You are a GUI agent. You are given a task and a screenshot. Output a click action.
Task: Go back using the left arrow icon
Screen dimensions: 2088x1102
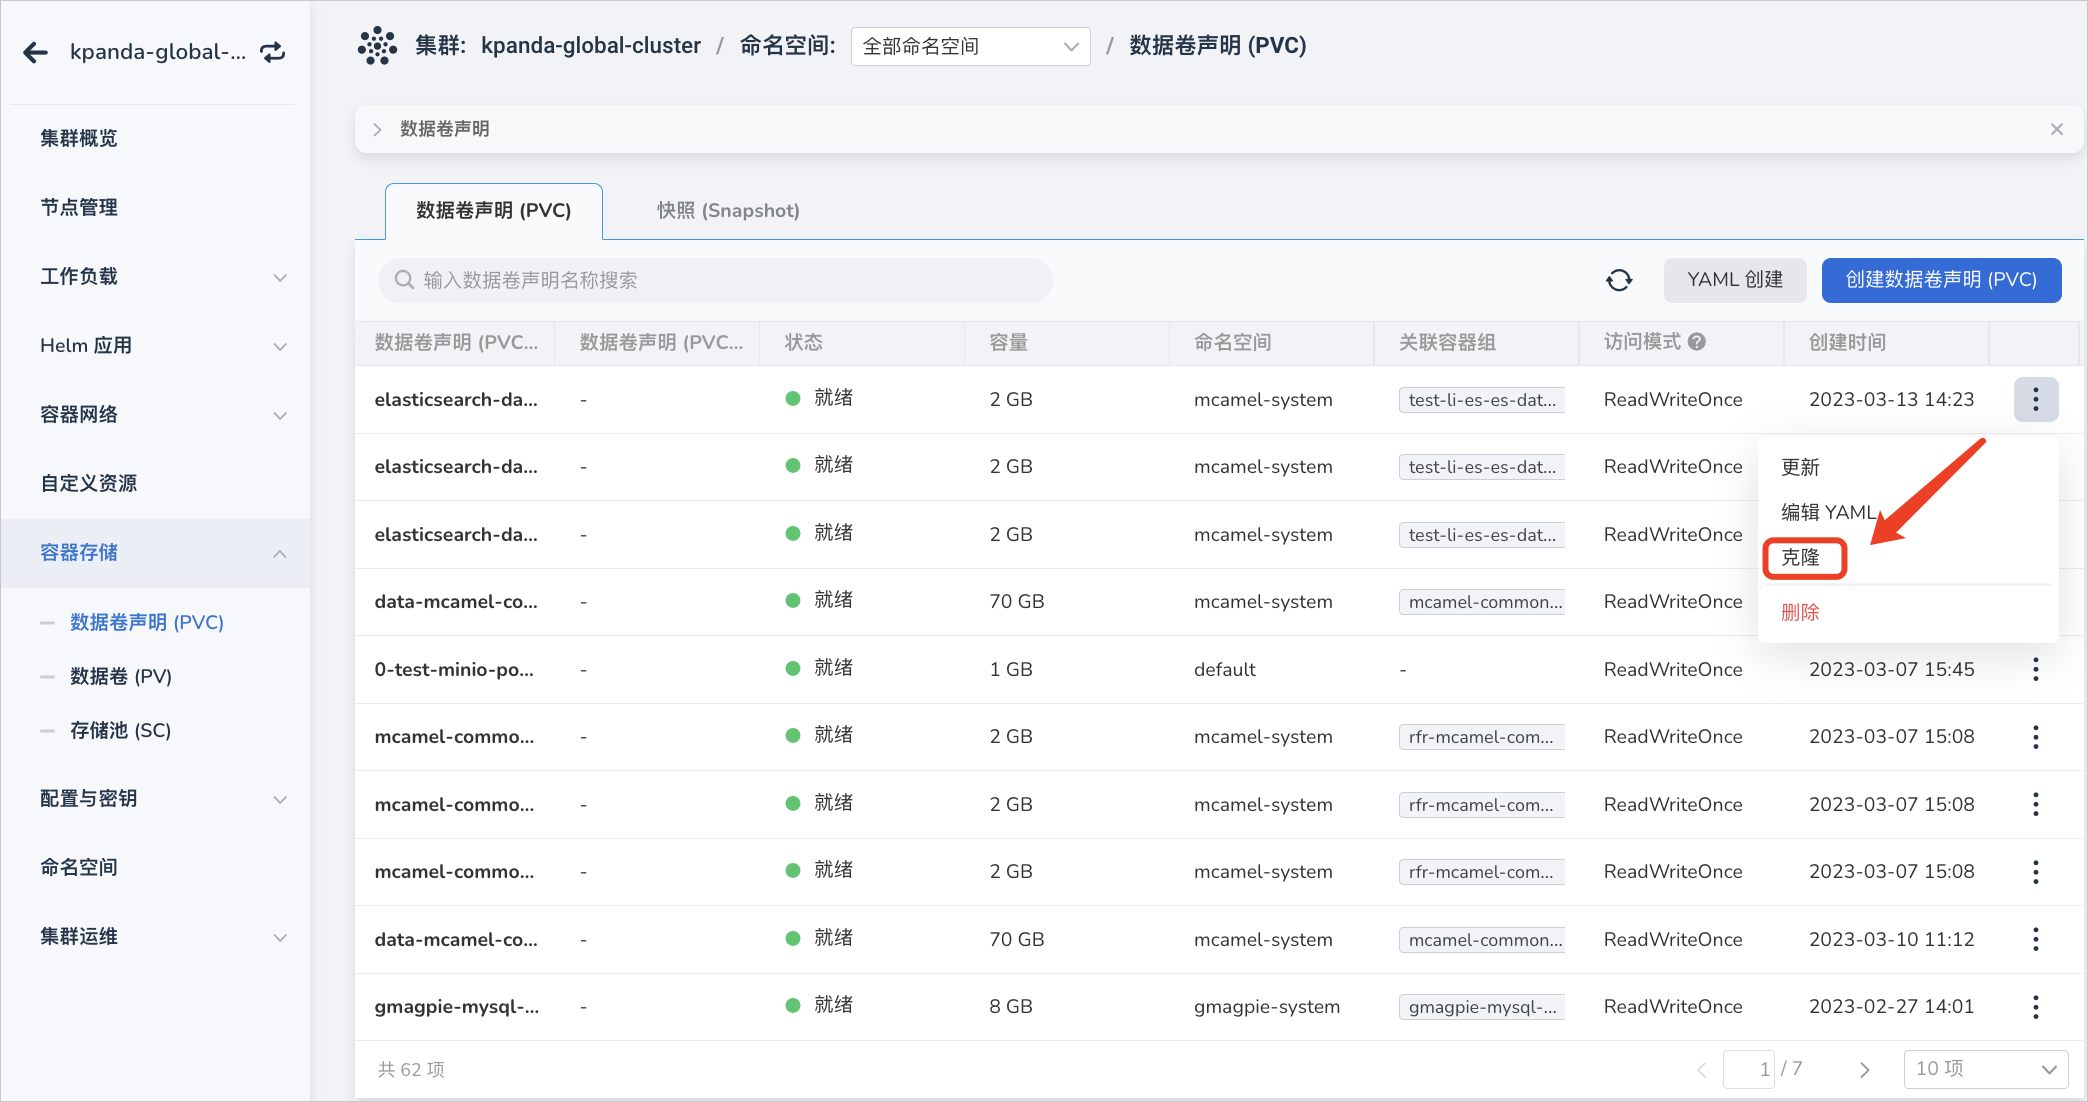[36, 52]
